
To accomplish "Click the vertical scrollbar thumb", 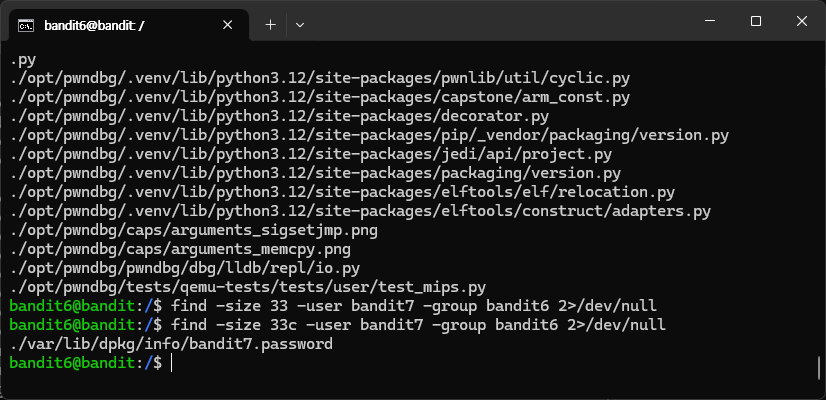I will point(819,368).
